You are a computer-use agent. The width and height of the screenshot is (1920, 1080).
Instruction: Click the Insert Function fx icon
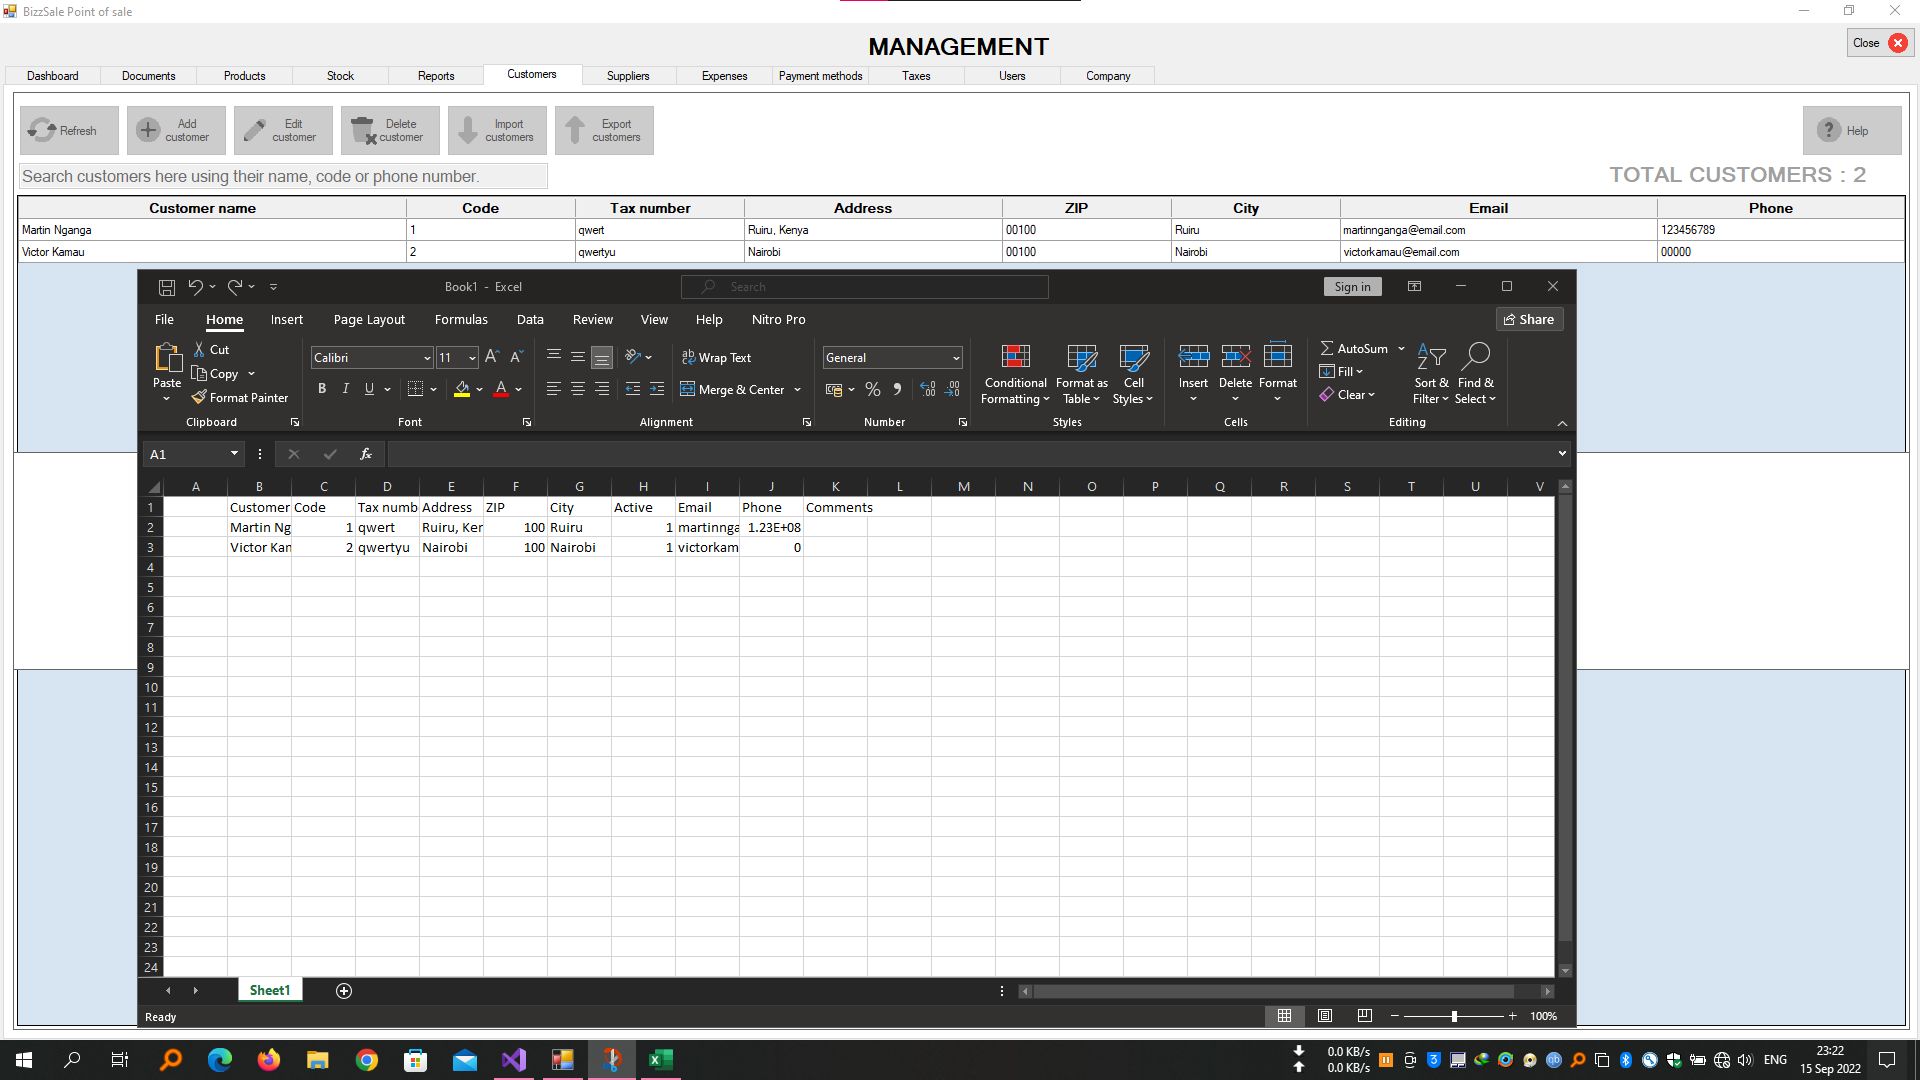point(366,454)
